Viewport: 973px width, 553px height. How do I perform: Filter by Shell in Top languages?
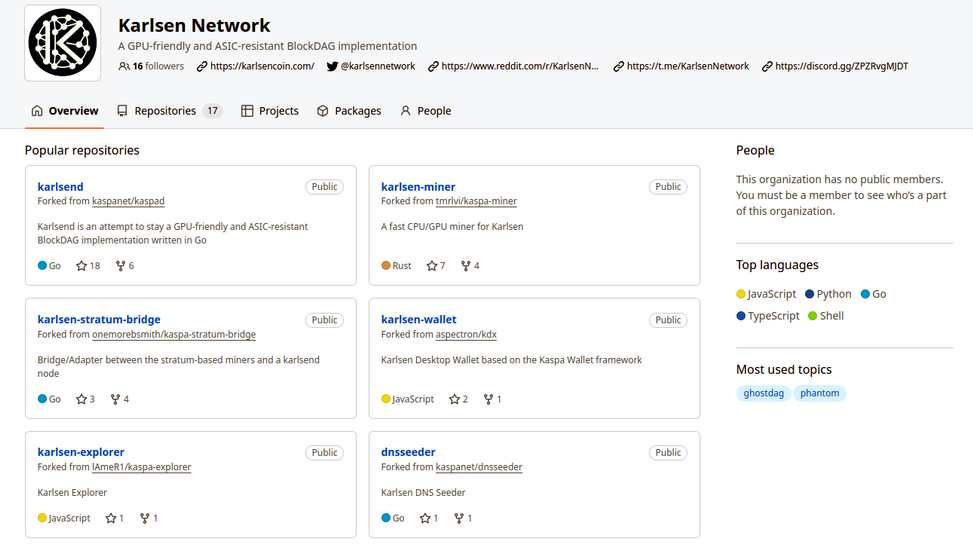point(826,316)
